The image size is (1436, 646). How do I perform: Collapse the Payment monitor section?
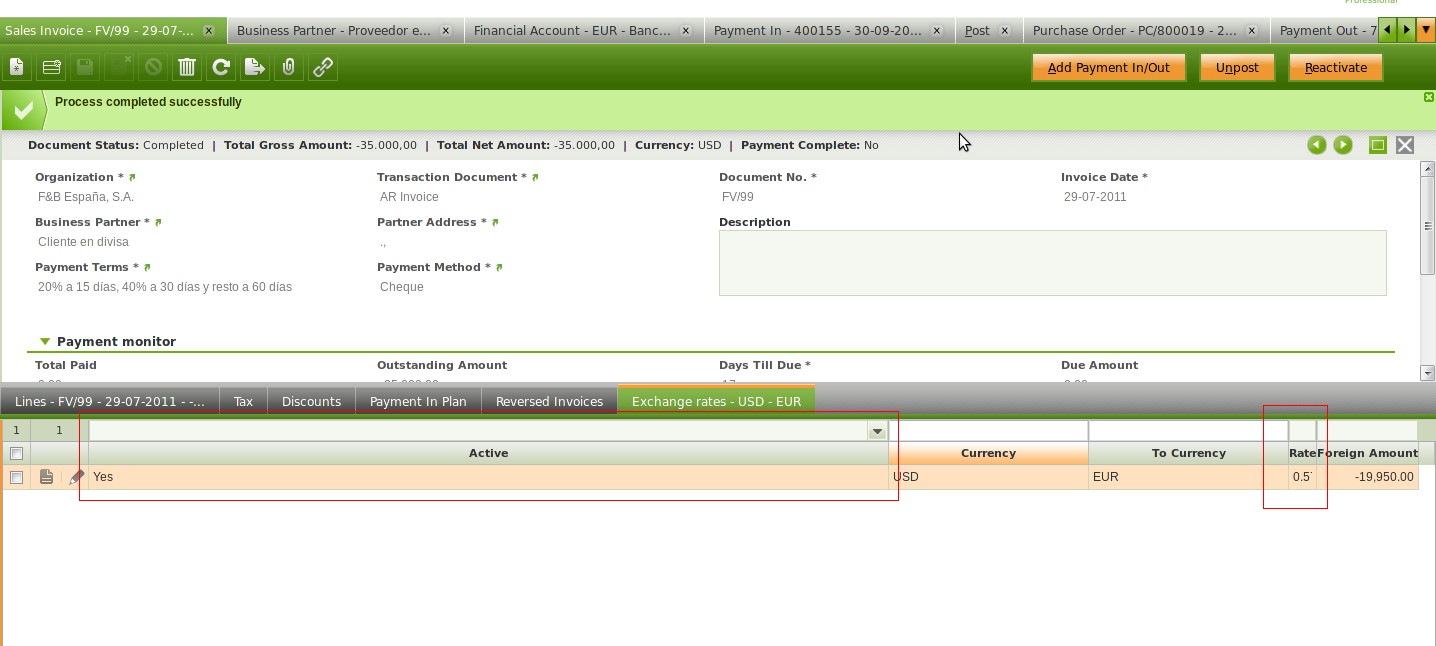pyautogui.click(x=45, y=342)
